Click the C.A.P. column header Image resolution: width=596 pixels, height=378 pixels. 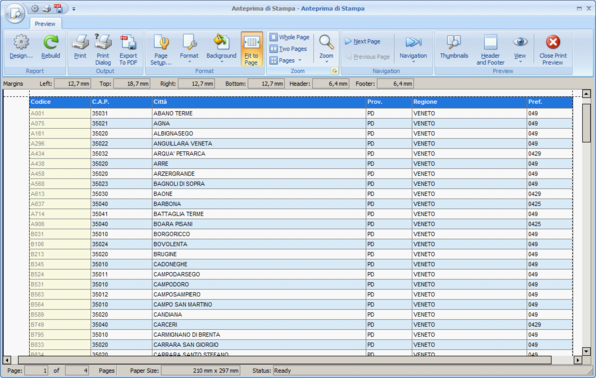[x=121, y=102]
